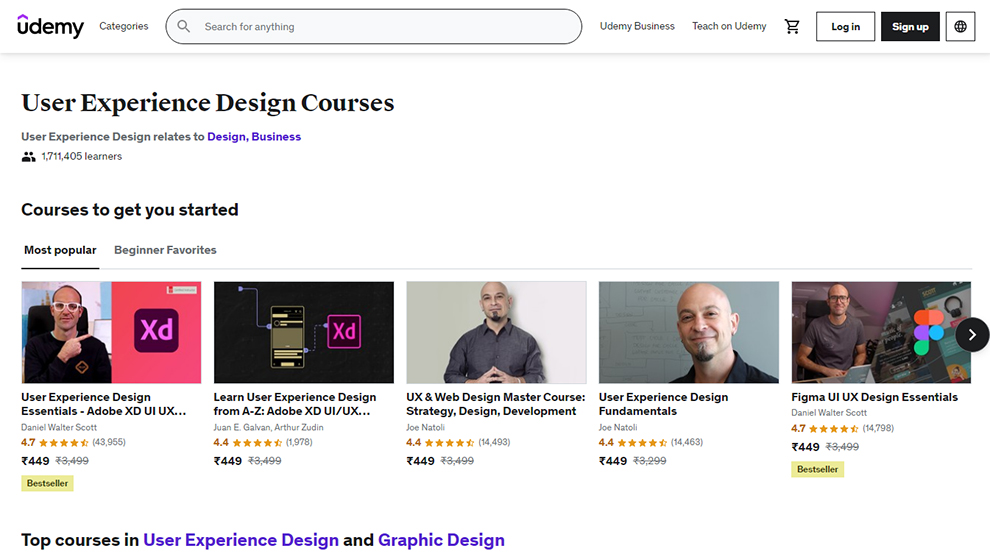Switch to Beginner Favorites tab

tap(165, 250)
